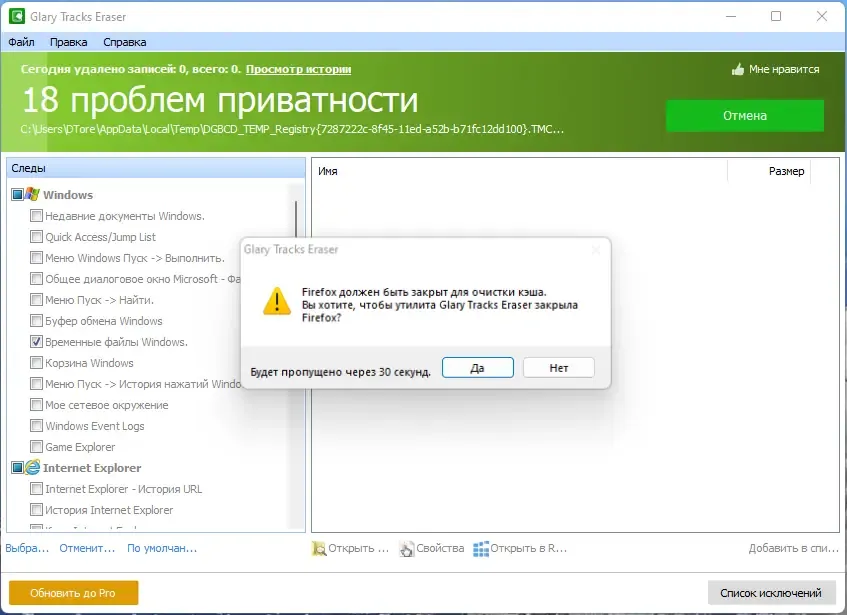Screen dimensions: 847x615
Task: Enable the Windows Event Logs checkbox
Action: coord(36,426)
